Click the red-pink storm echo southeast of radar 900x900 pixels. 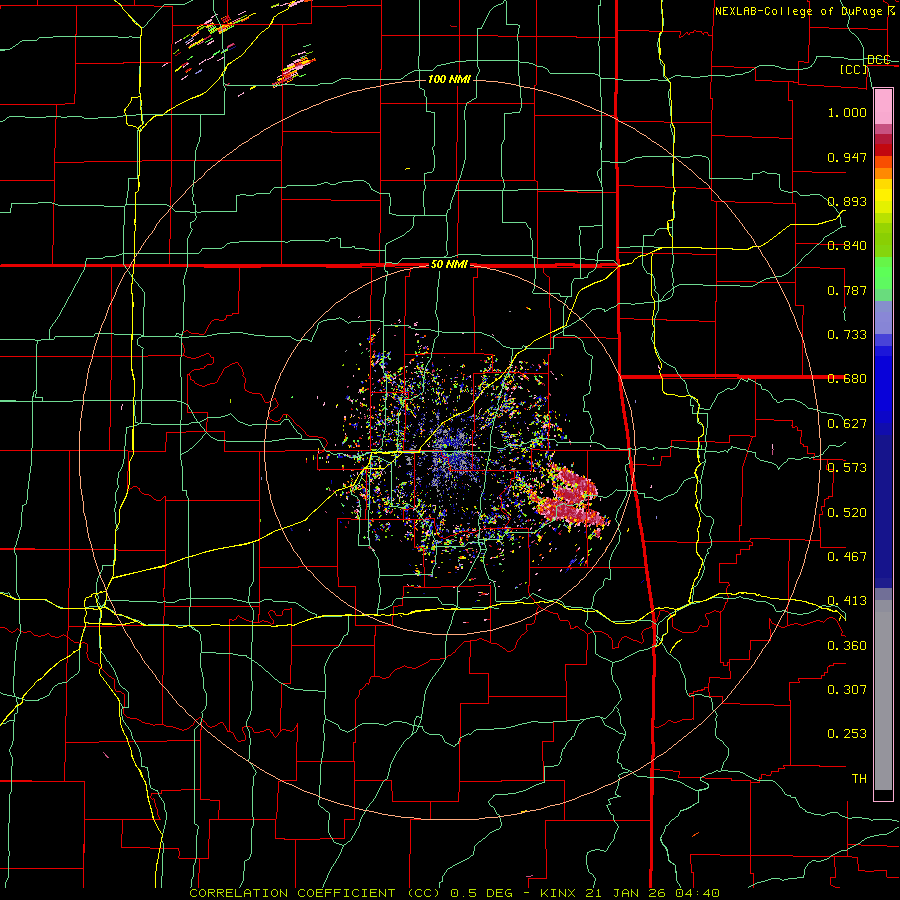[x=571, y=498]
